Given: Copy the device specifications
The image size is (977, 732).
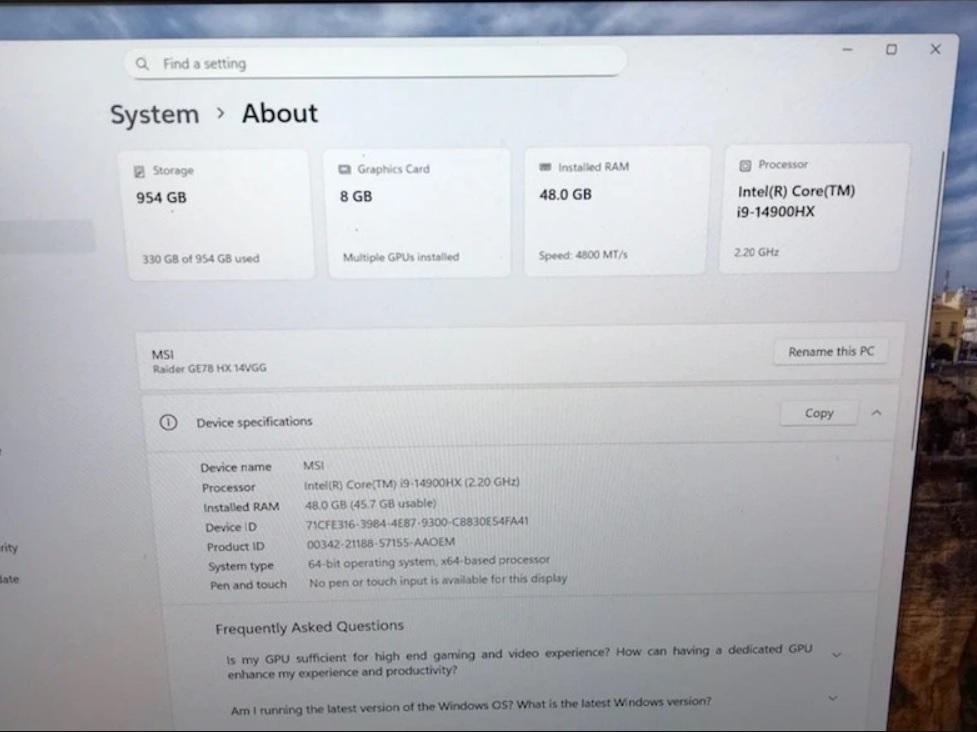Looking at the screenshot, I should pos(819,413).
